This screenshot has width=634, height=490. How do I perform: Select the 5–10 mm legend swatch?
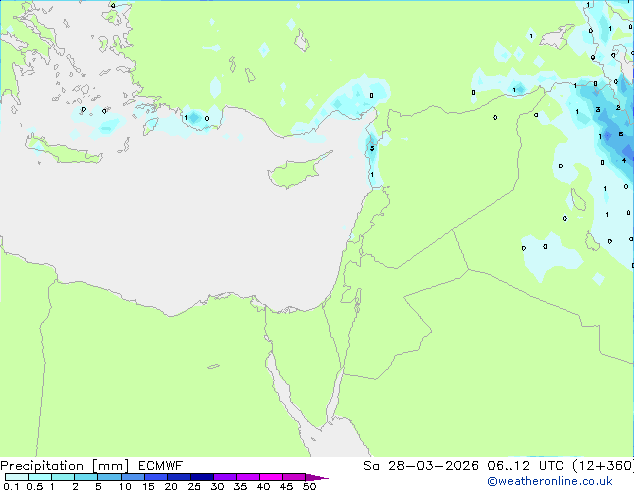(109, 477)
